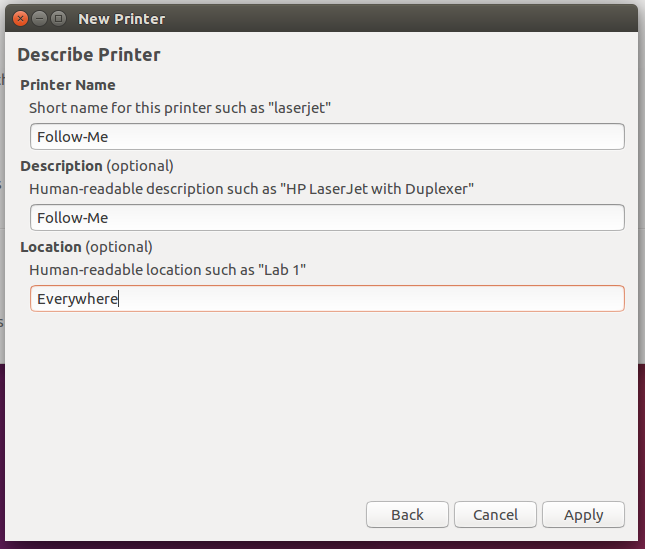The image size is (645, 549).
Task: Go Back to the previous step
Action: 407,514
